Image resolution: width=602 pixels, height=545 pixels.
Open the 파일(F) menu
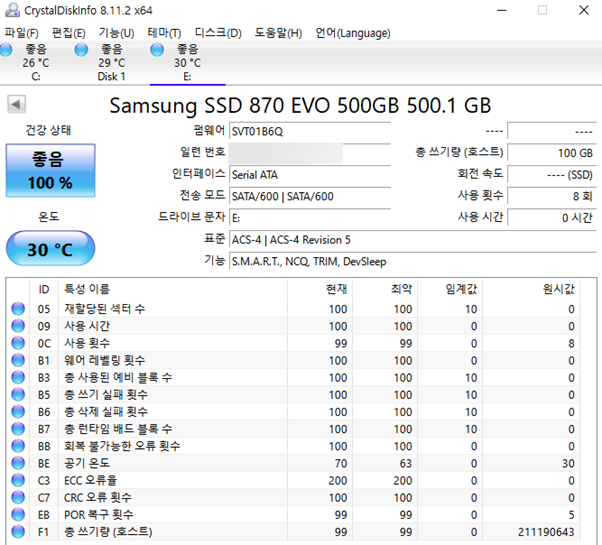coord(22,33)
